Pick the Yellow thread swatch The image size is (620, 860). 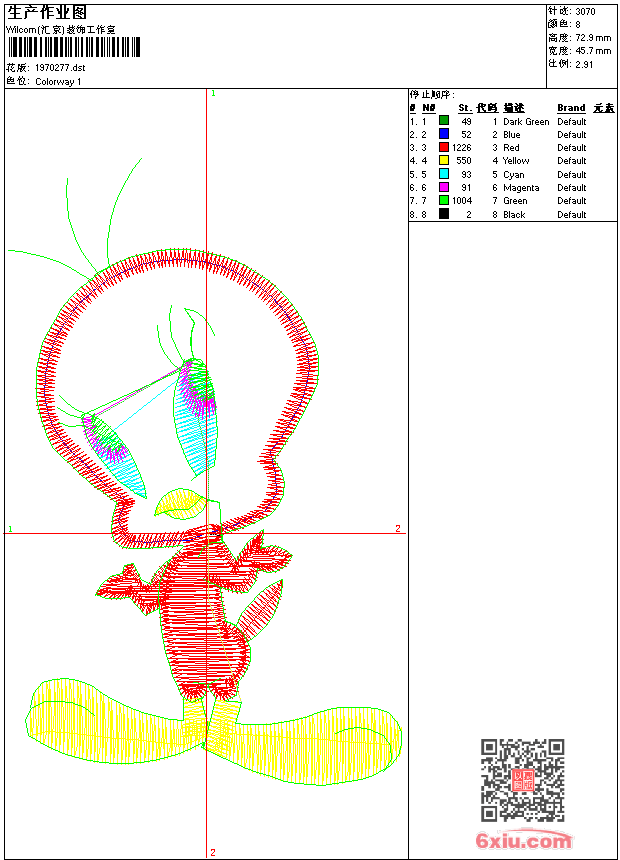(x=444, y=160)
